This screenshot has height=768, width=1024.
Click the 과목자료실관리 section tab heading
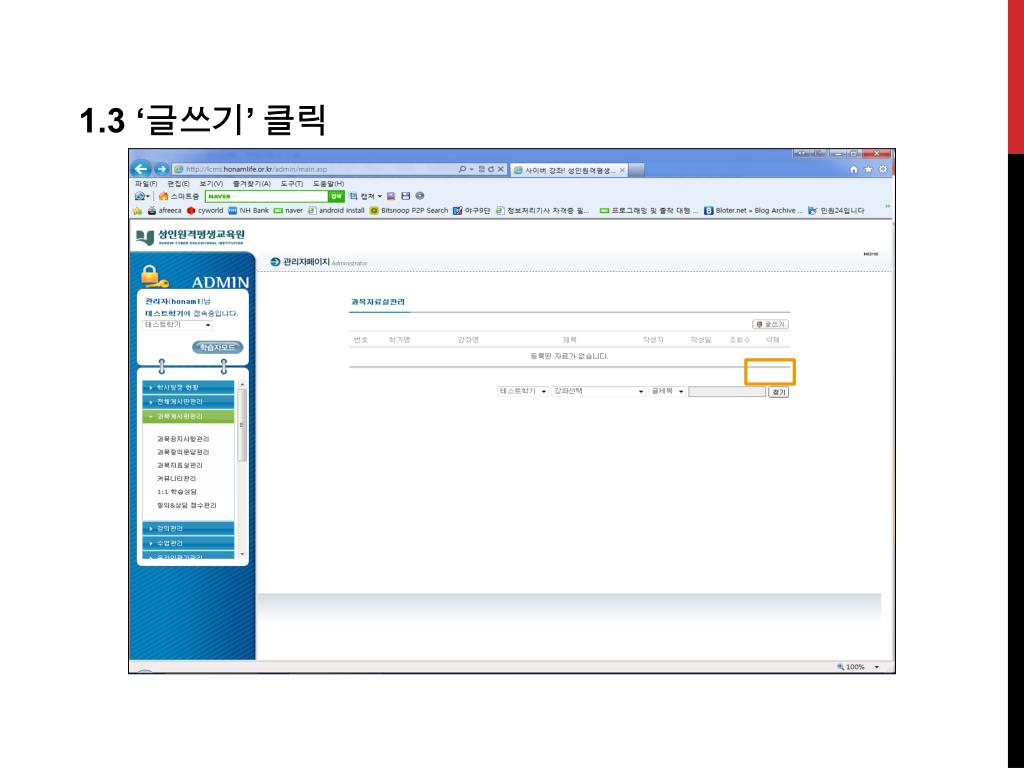point(378,302)
